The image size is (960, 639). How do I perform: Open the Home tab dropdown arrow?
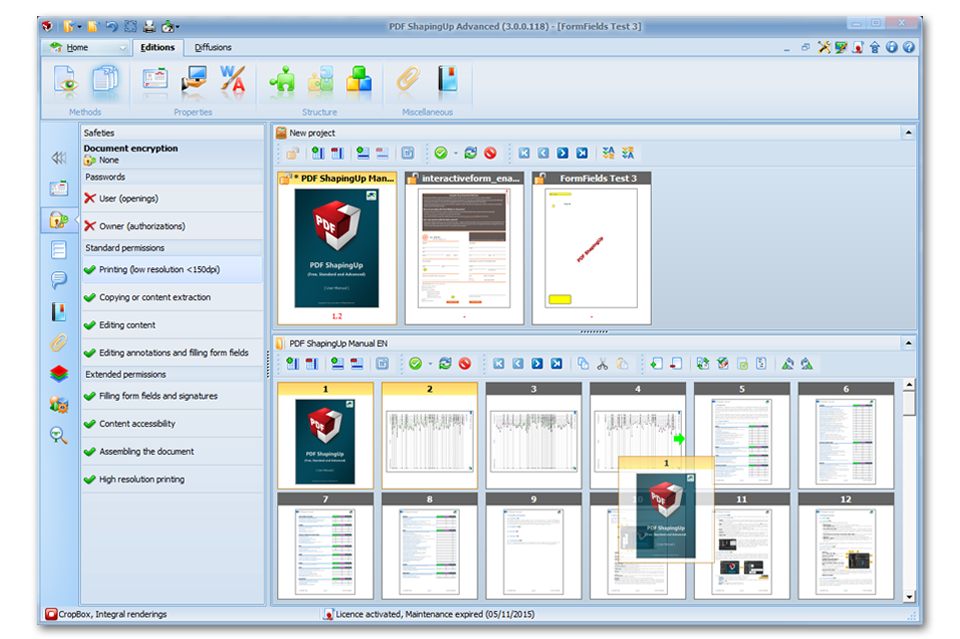tap(122, 48)
